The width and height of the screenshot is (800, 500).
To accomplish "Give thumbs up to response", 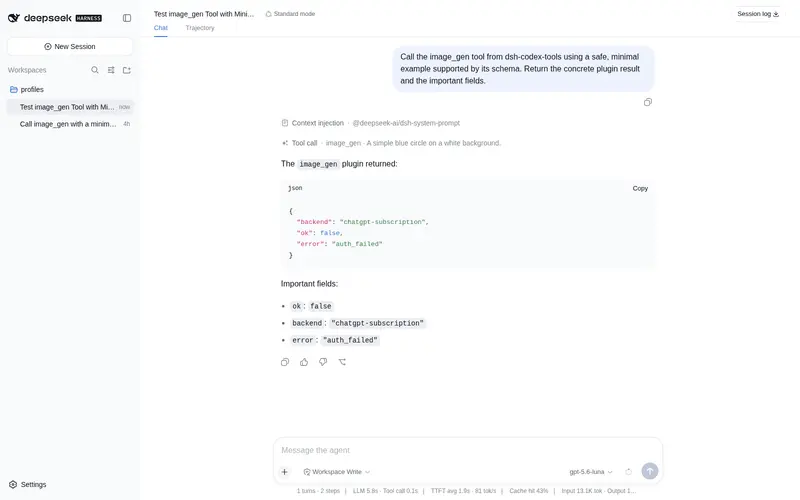I will [x=304, y=362].
